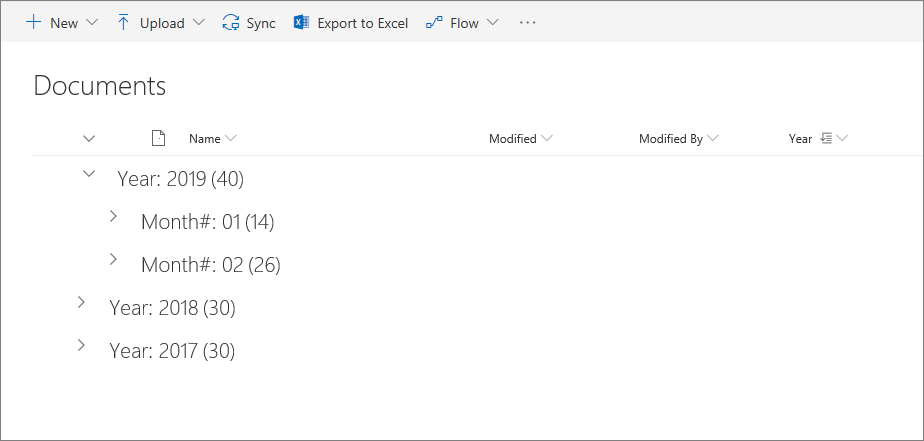Open the Modified column header menu
The width and height of the screenshot is (924, 441).
[x=546, y=139]
